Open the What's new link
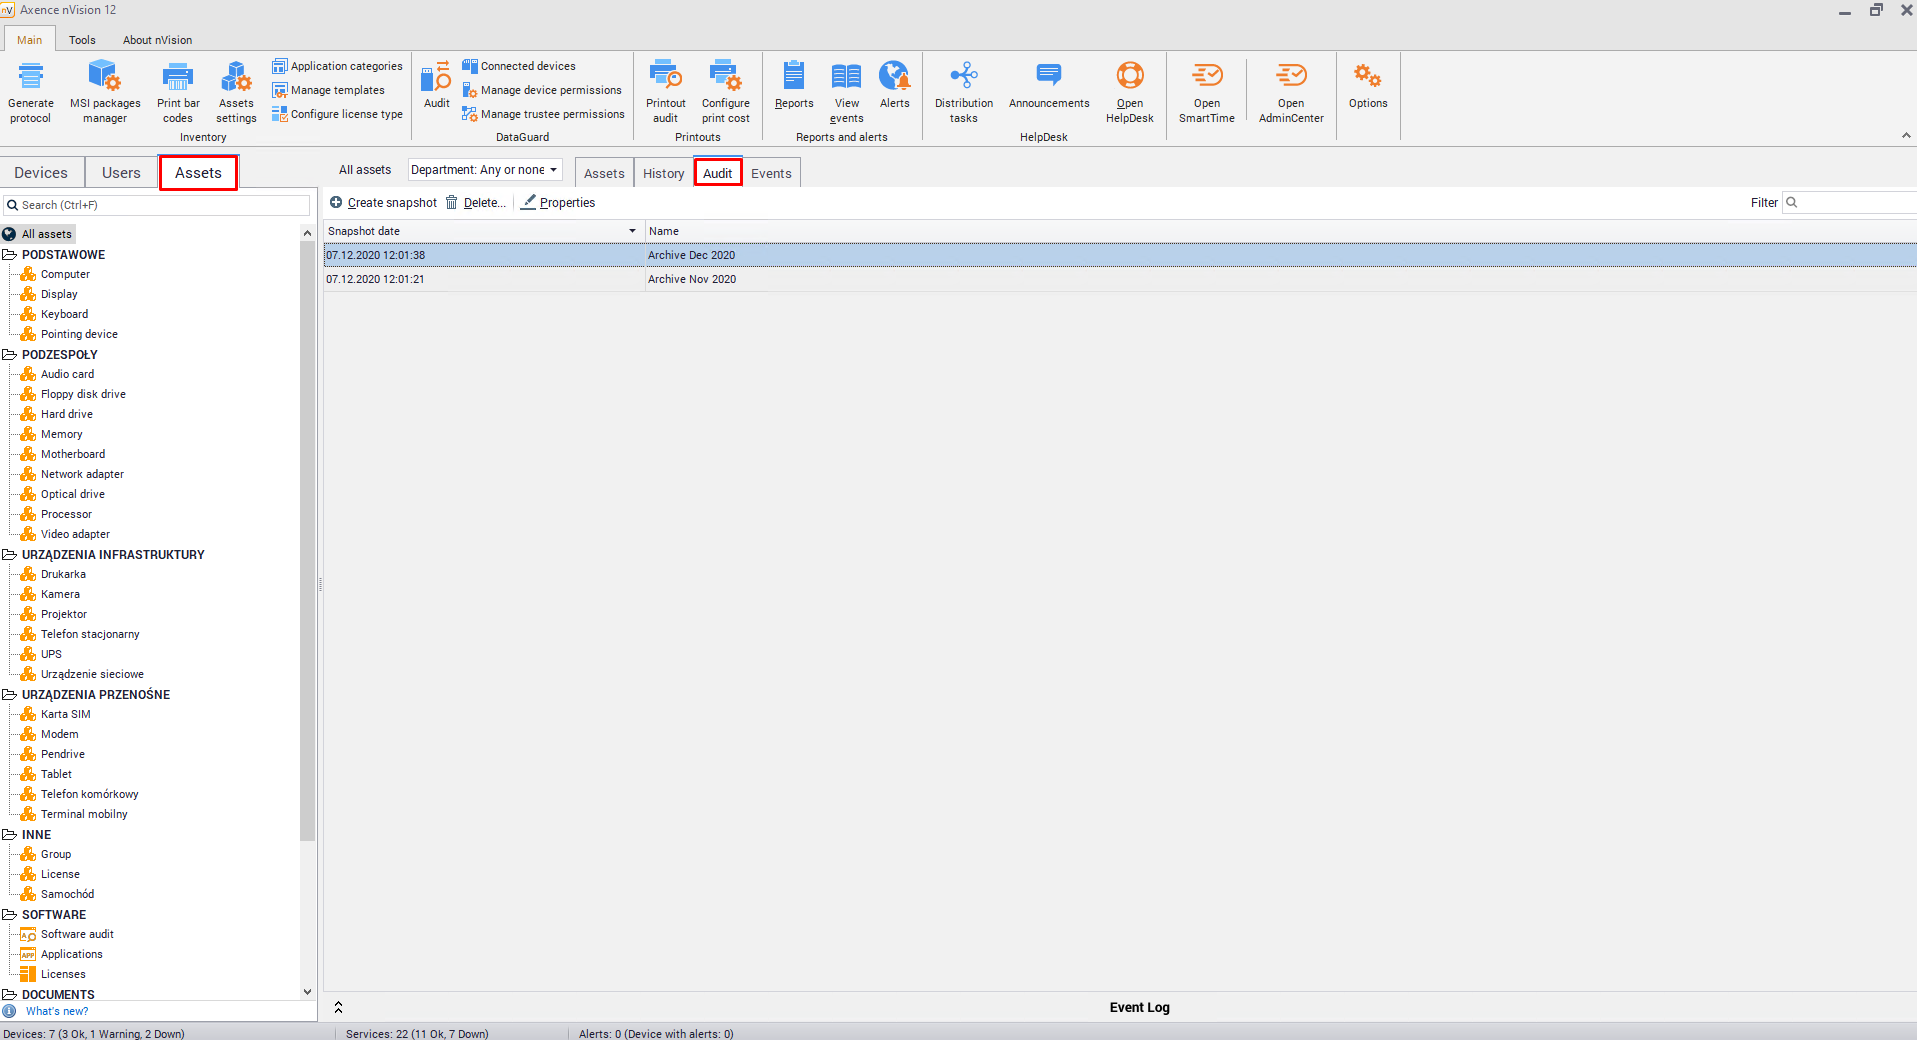The width and height of the screenshot is (1917, 1040). pyautogui.click(x=57, y=1011)
